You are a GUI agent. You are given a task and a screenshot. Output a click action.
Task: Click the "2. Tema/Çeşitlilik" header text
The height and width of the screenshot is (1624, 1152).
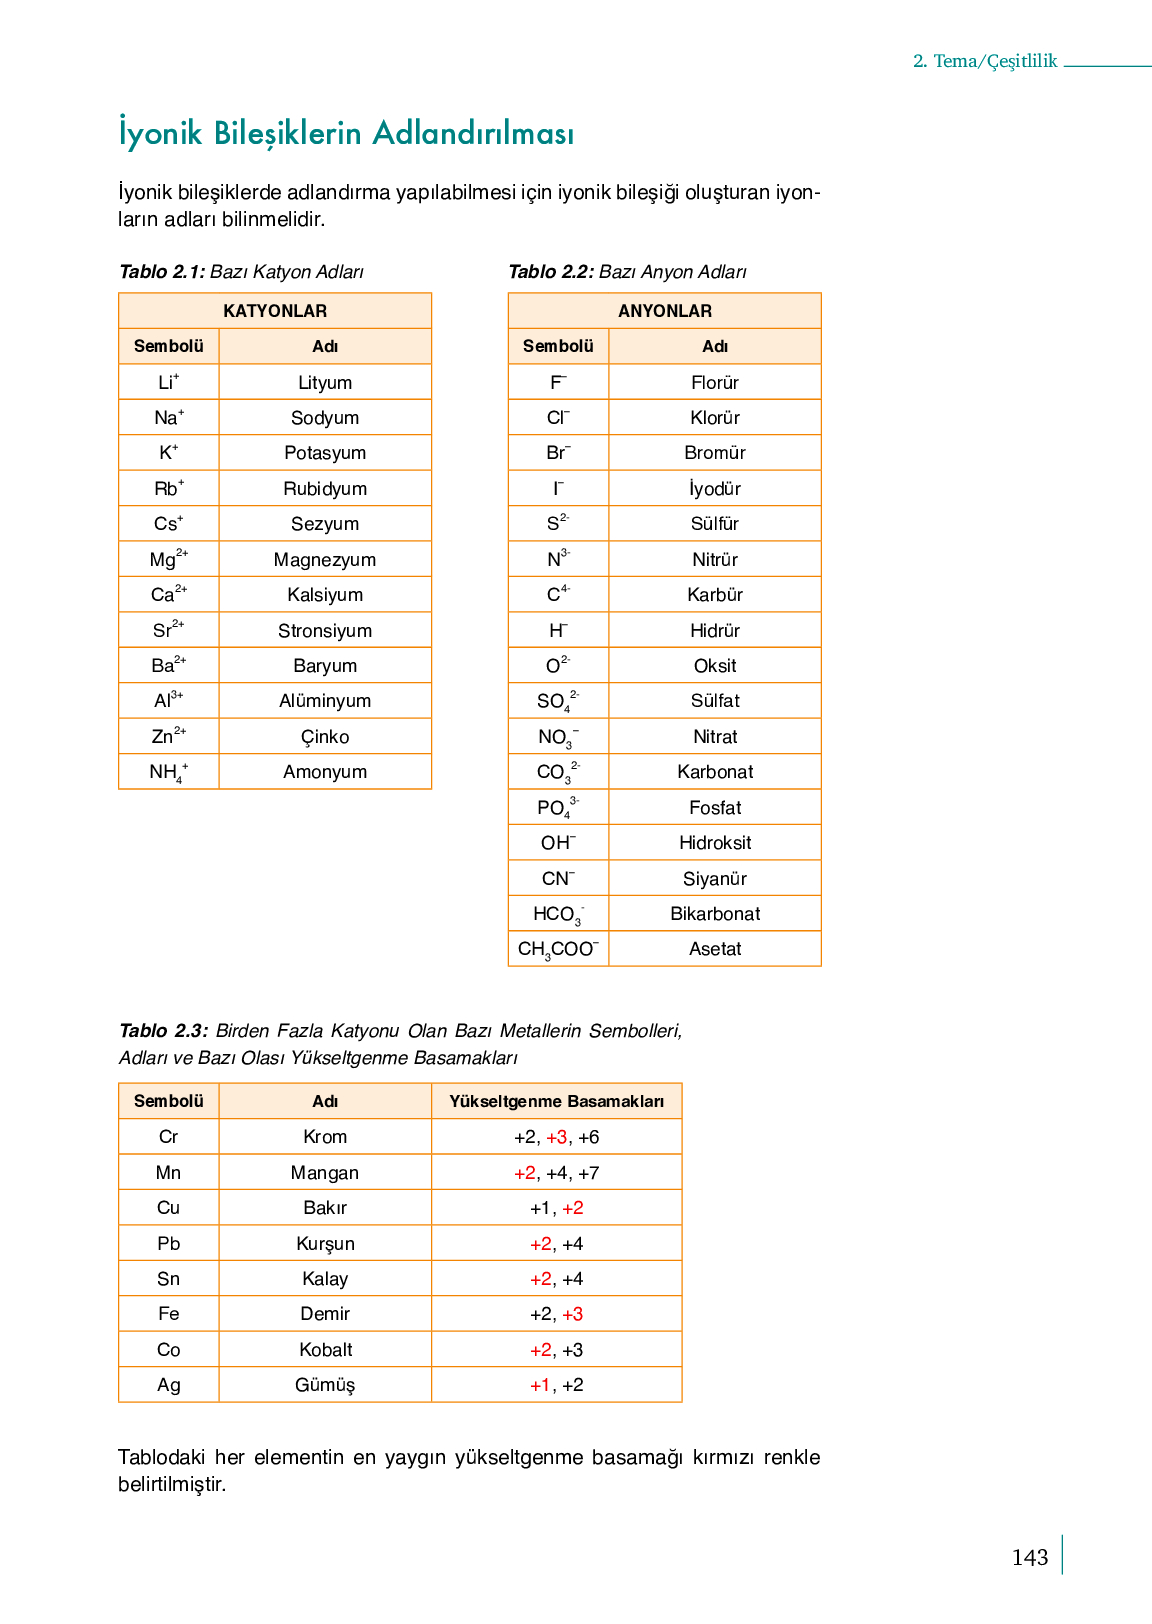point(984,61)
